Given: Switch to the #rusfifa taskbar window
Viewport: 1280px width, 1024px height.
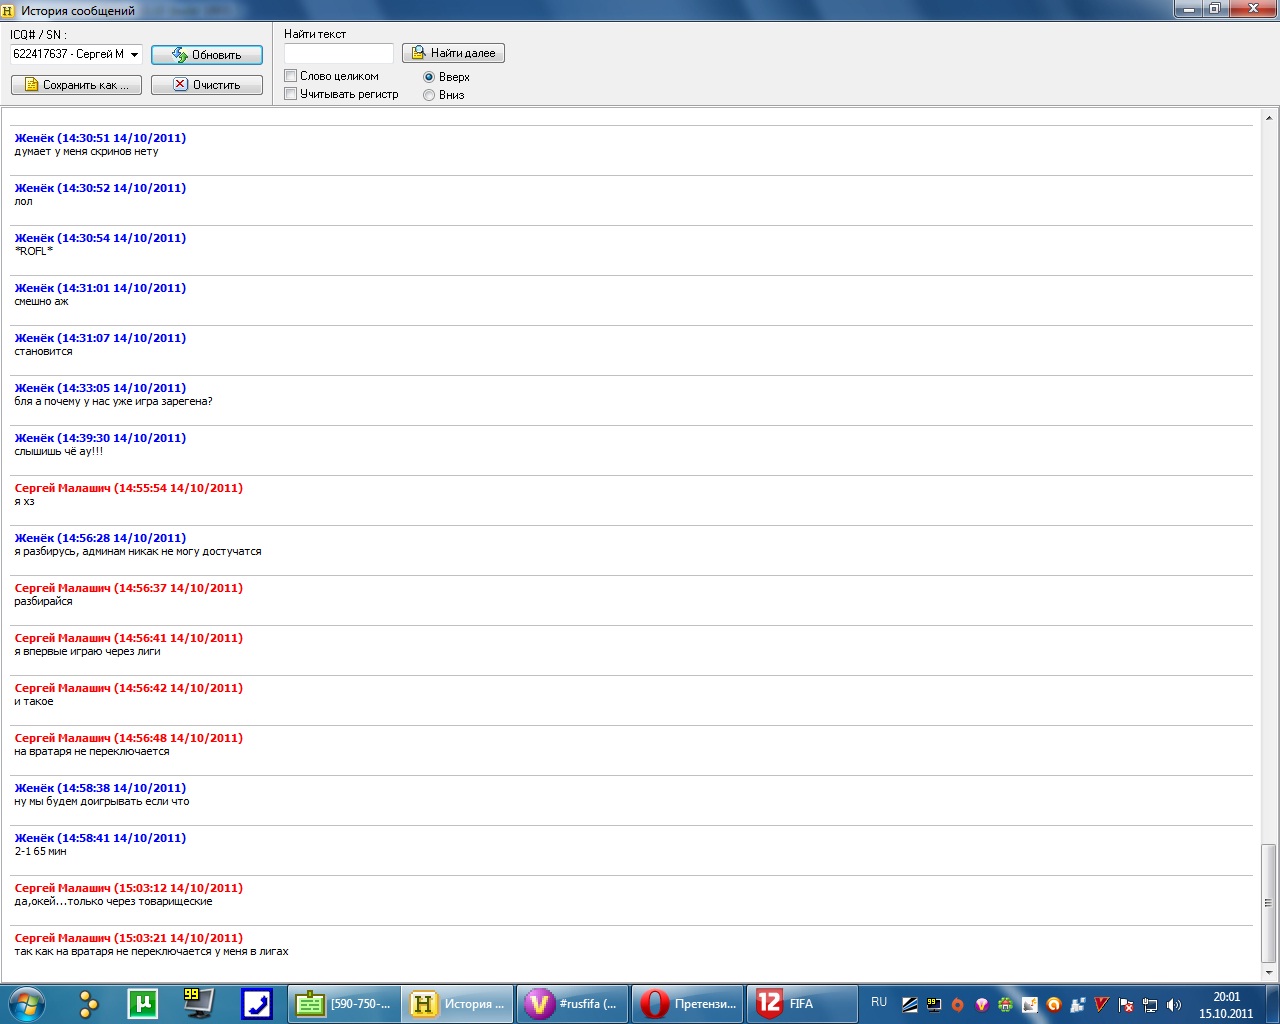Looking at the screenshot, I should 573,1004.
